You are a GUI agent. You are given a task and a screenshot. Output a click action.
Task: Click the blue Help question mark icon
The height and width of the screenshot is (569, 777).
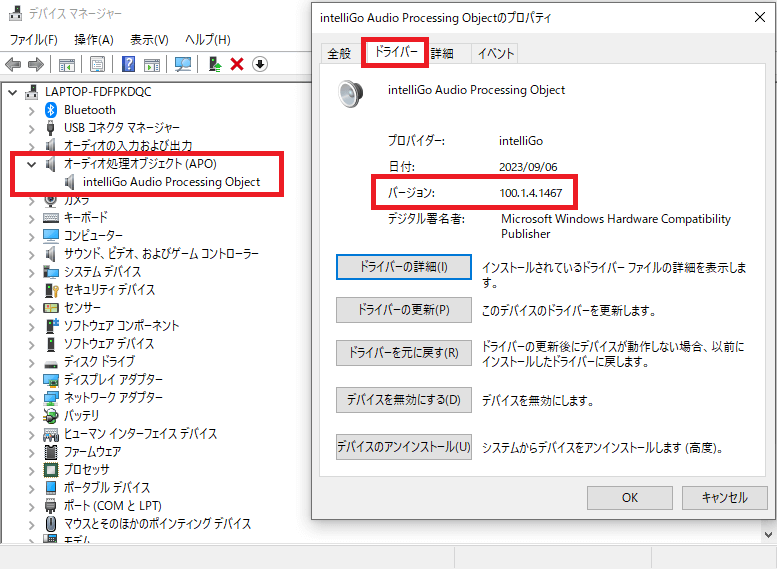[x=128, y=64]
